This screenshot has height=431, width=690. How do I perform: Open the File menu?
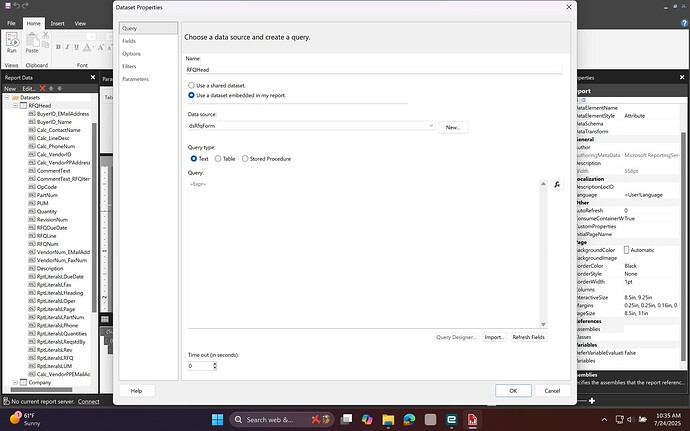point(11,23)
